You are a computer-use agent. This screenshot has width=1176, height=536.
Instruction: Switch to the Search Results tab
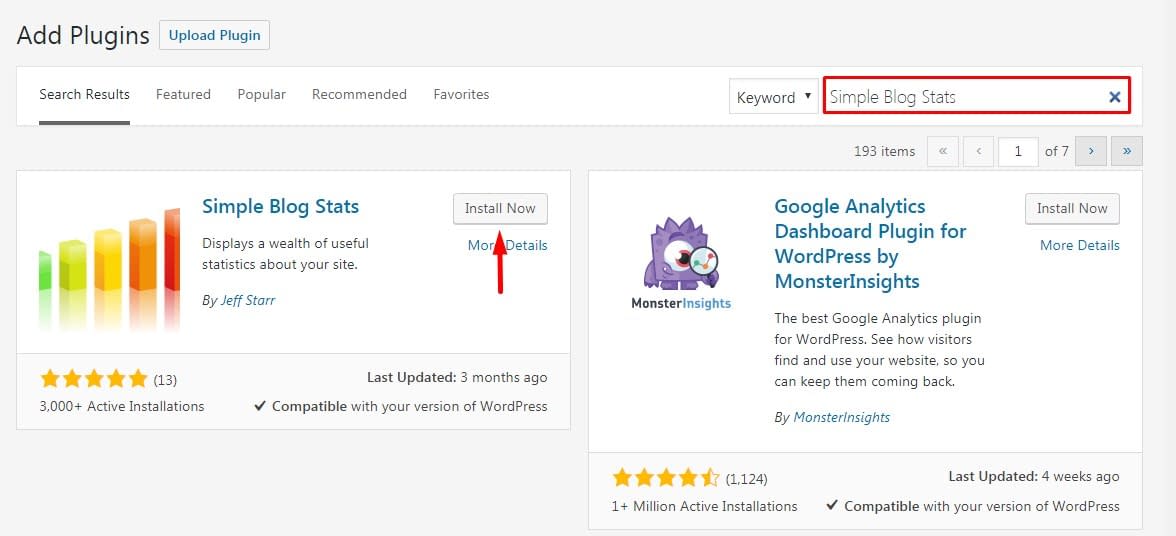84,94
